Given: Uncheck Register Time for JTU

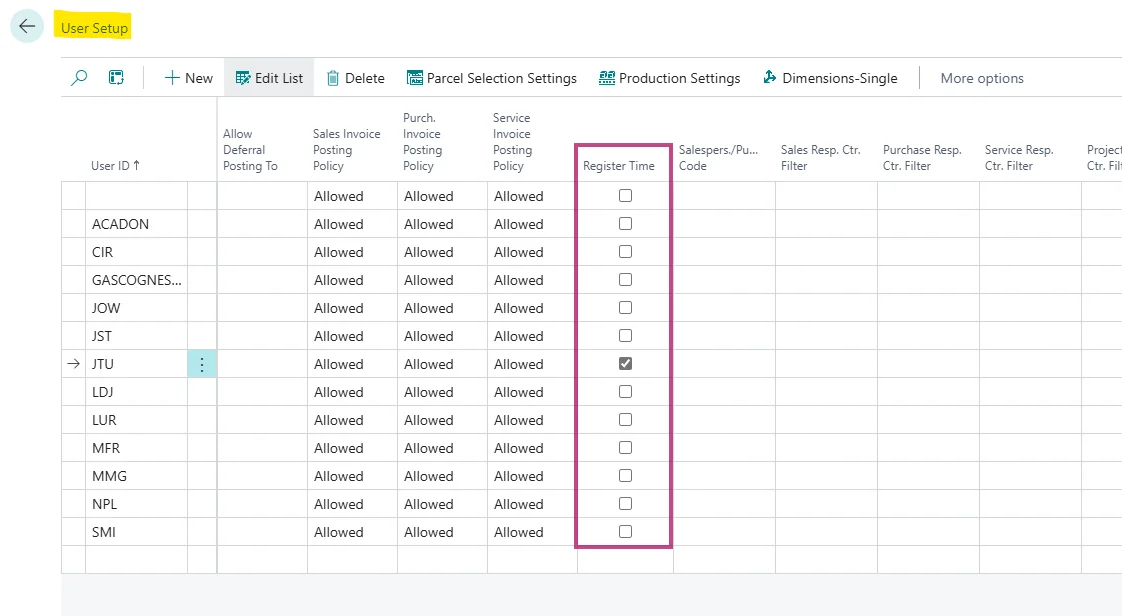Looking at the screenshot, I should pos(625,364).
